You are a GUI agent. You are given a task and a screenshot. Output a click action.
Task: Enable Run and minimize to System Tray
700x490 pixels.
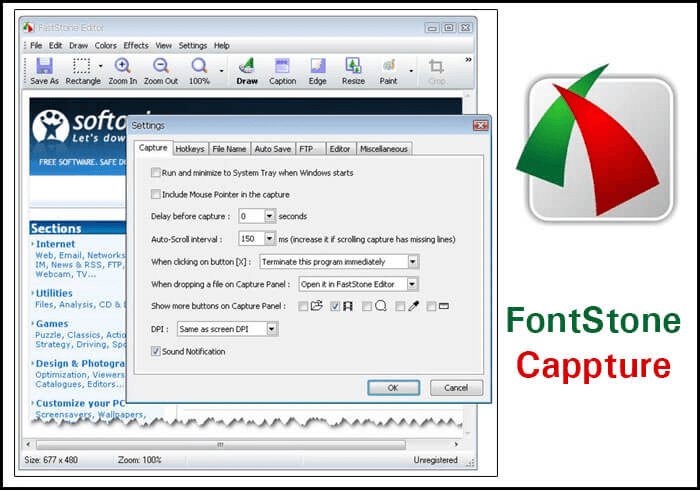[155, 173]
